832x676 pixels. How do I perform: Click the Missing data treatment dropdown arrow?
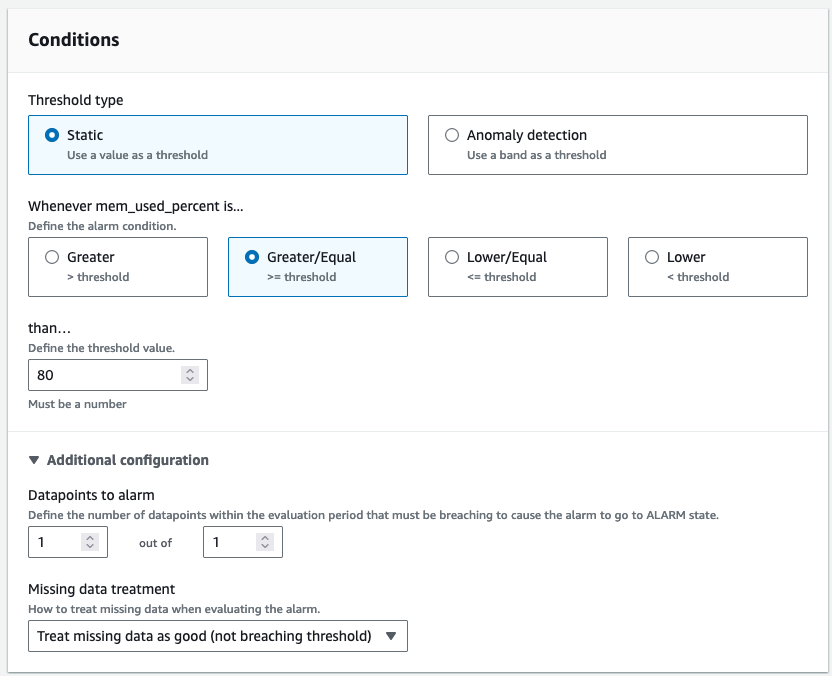(391, 636)
